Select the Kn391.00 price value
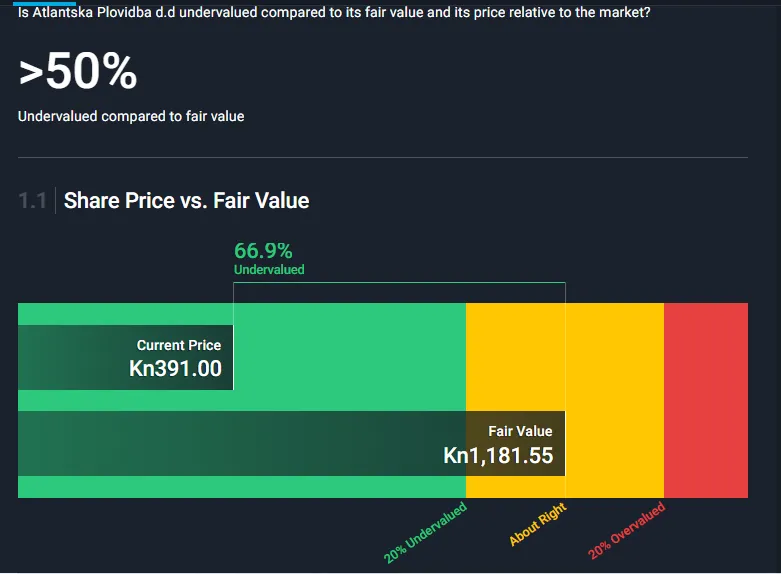Viewport: 781px width, 574px height. coord(176,369)
